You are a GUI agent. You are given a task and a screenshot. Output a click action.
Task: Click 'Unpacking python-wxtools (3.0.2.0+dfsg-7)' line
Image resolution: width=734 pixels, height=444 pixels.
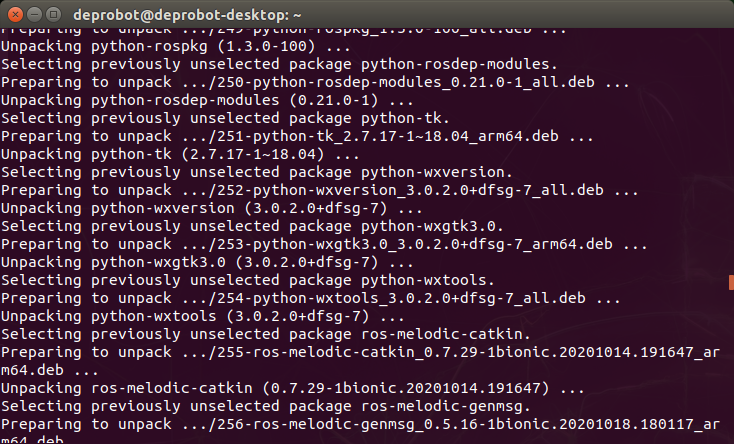coord(203,316)
